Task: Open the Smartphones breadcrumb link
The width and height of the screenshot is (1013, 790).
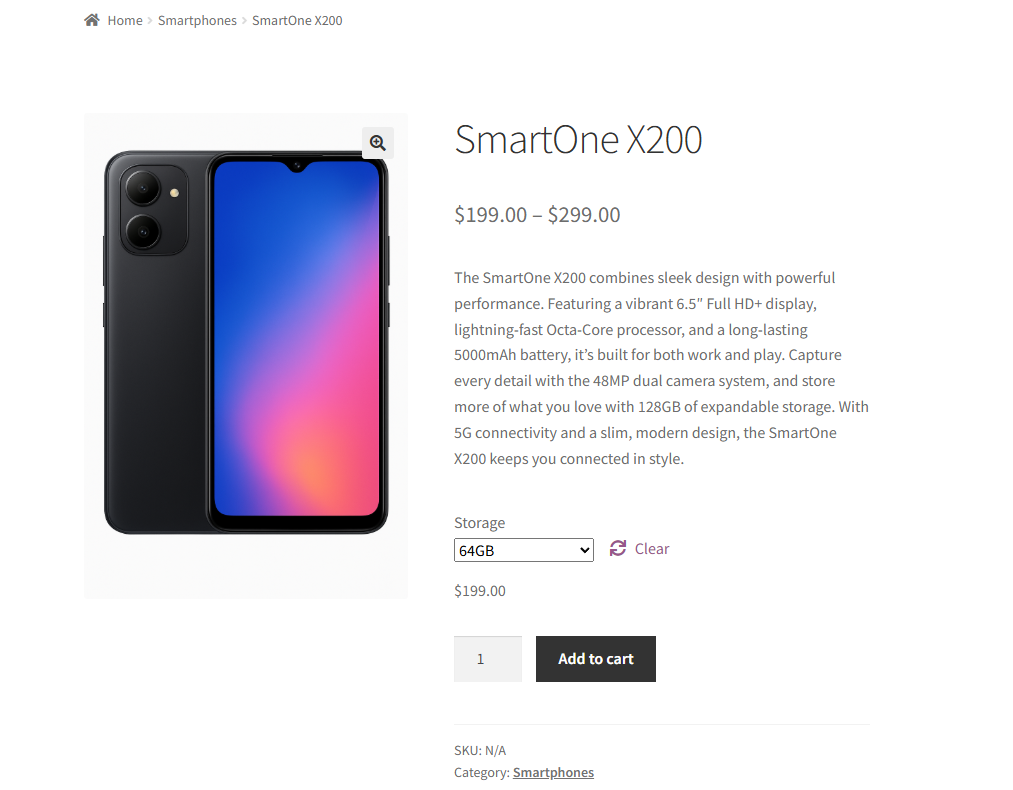Action: [197, 21]
